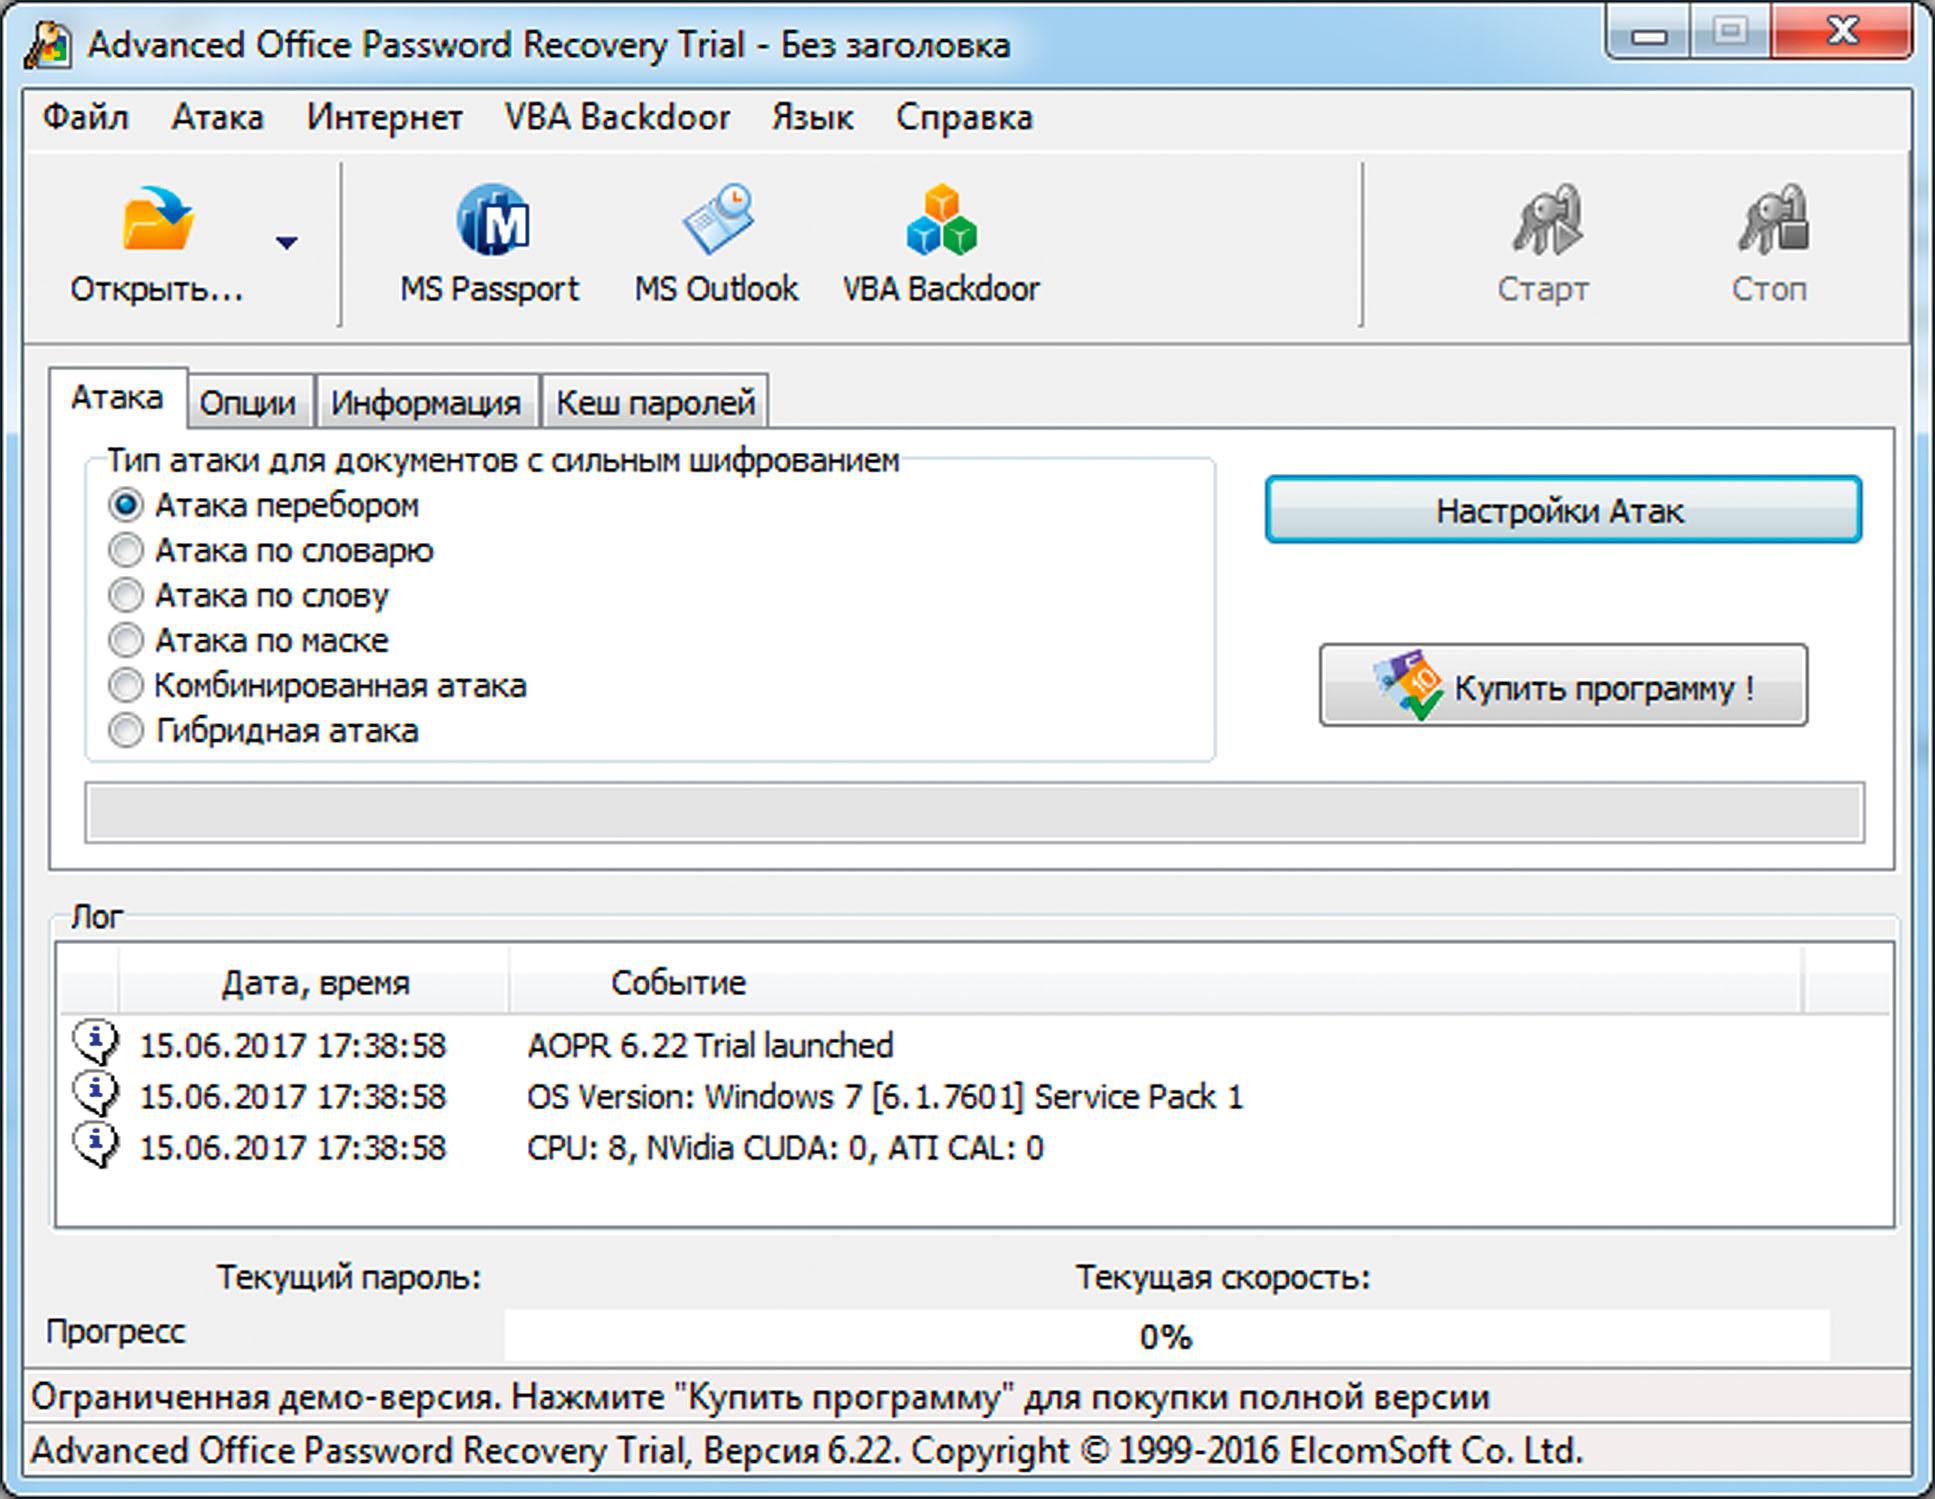Switch to the Кеш паролей tab

click(655, 403)
